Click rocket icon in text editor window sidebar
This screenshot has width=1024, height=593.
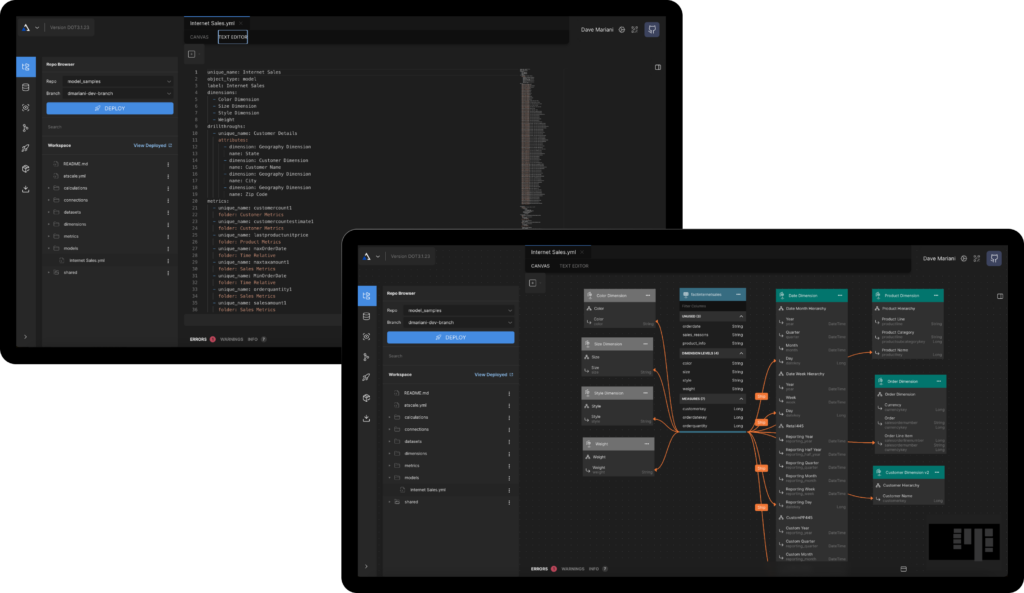click(25, 148)
